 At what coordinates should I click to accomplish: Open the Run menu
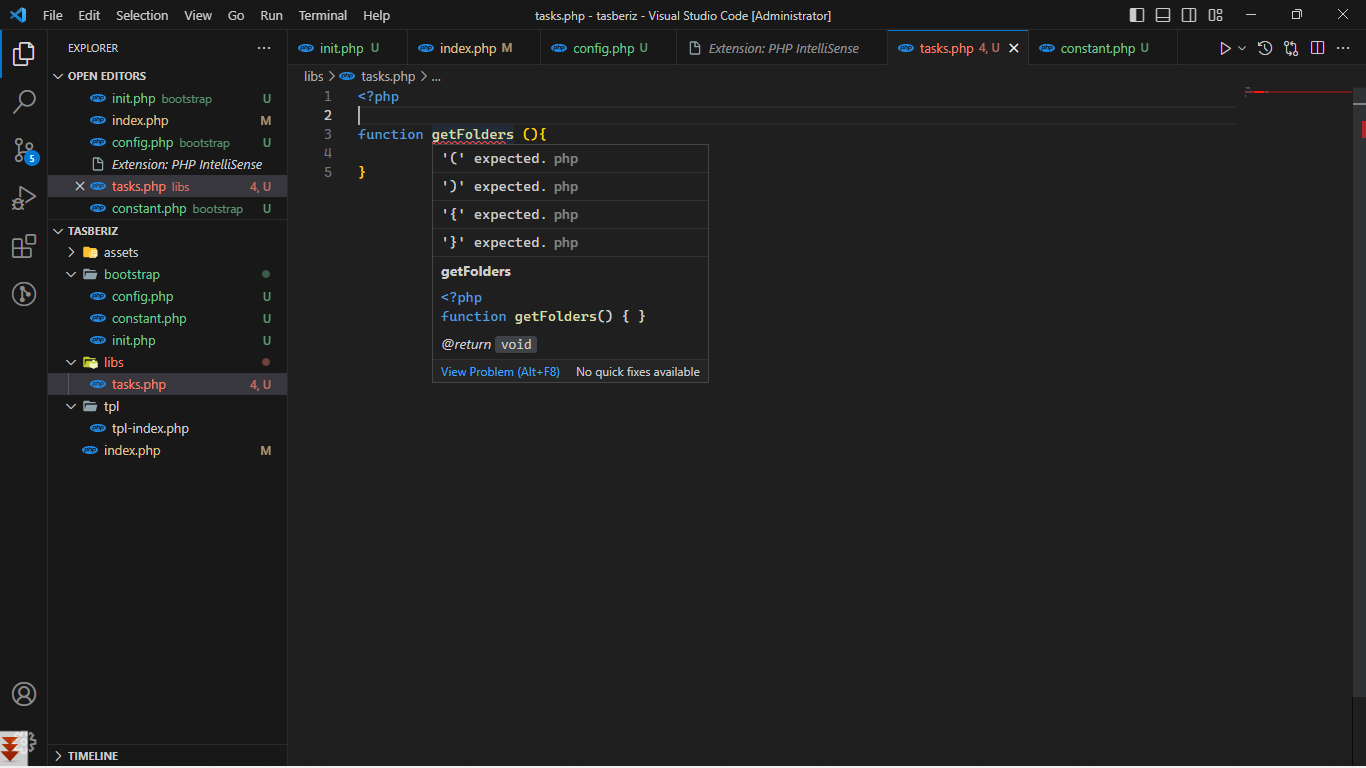(x=271, y=15)
